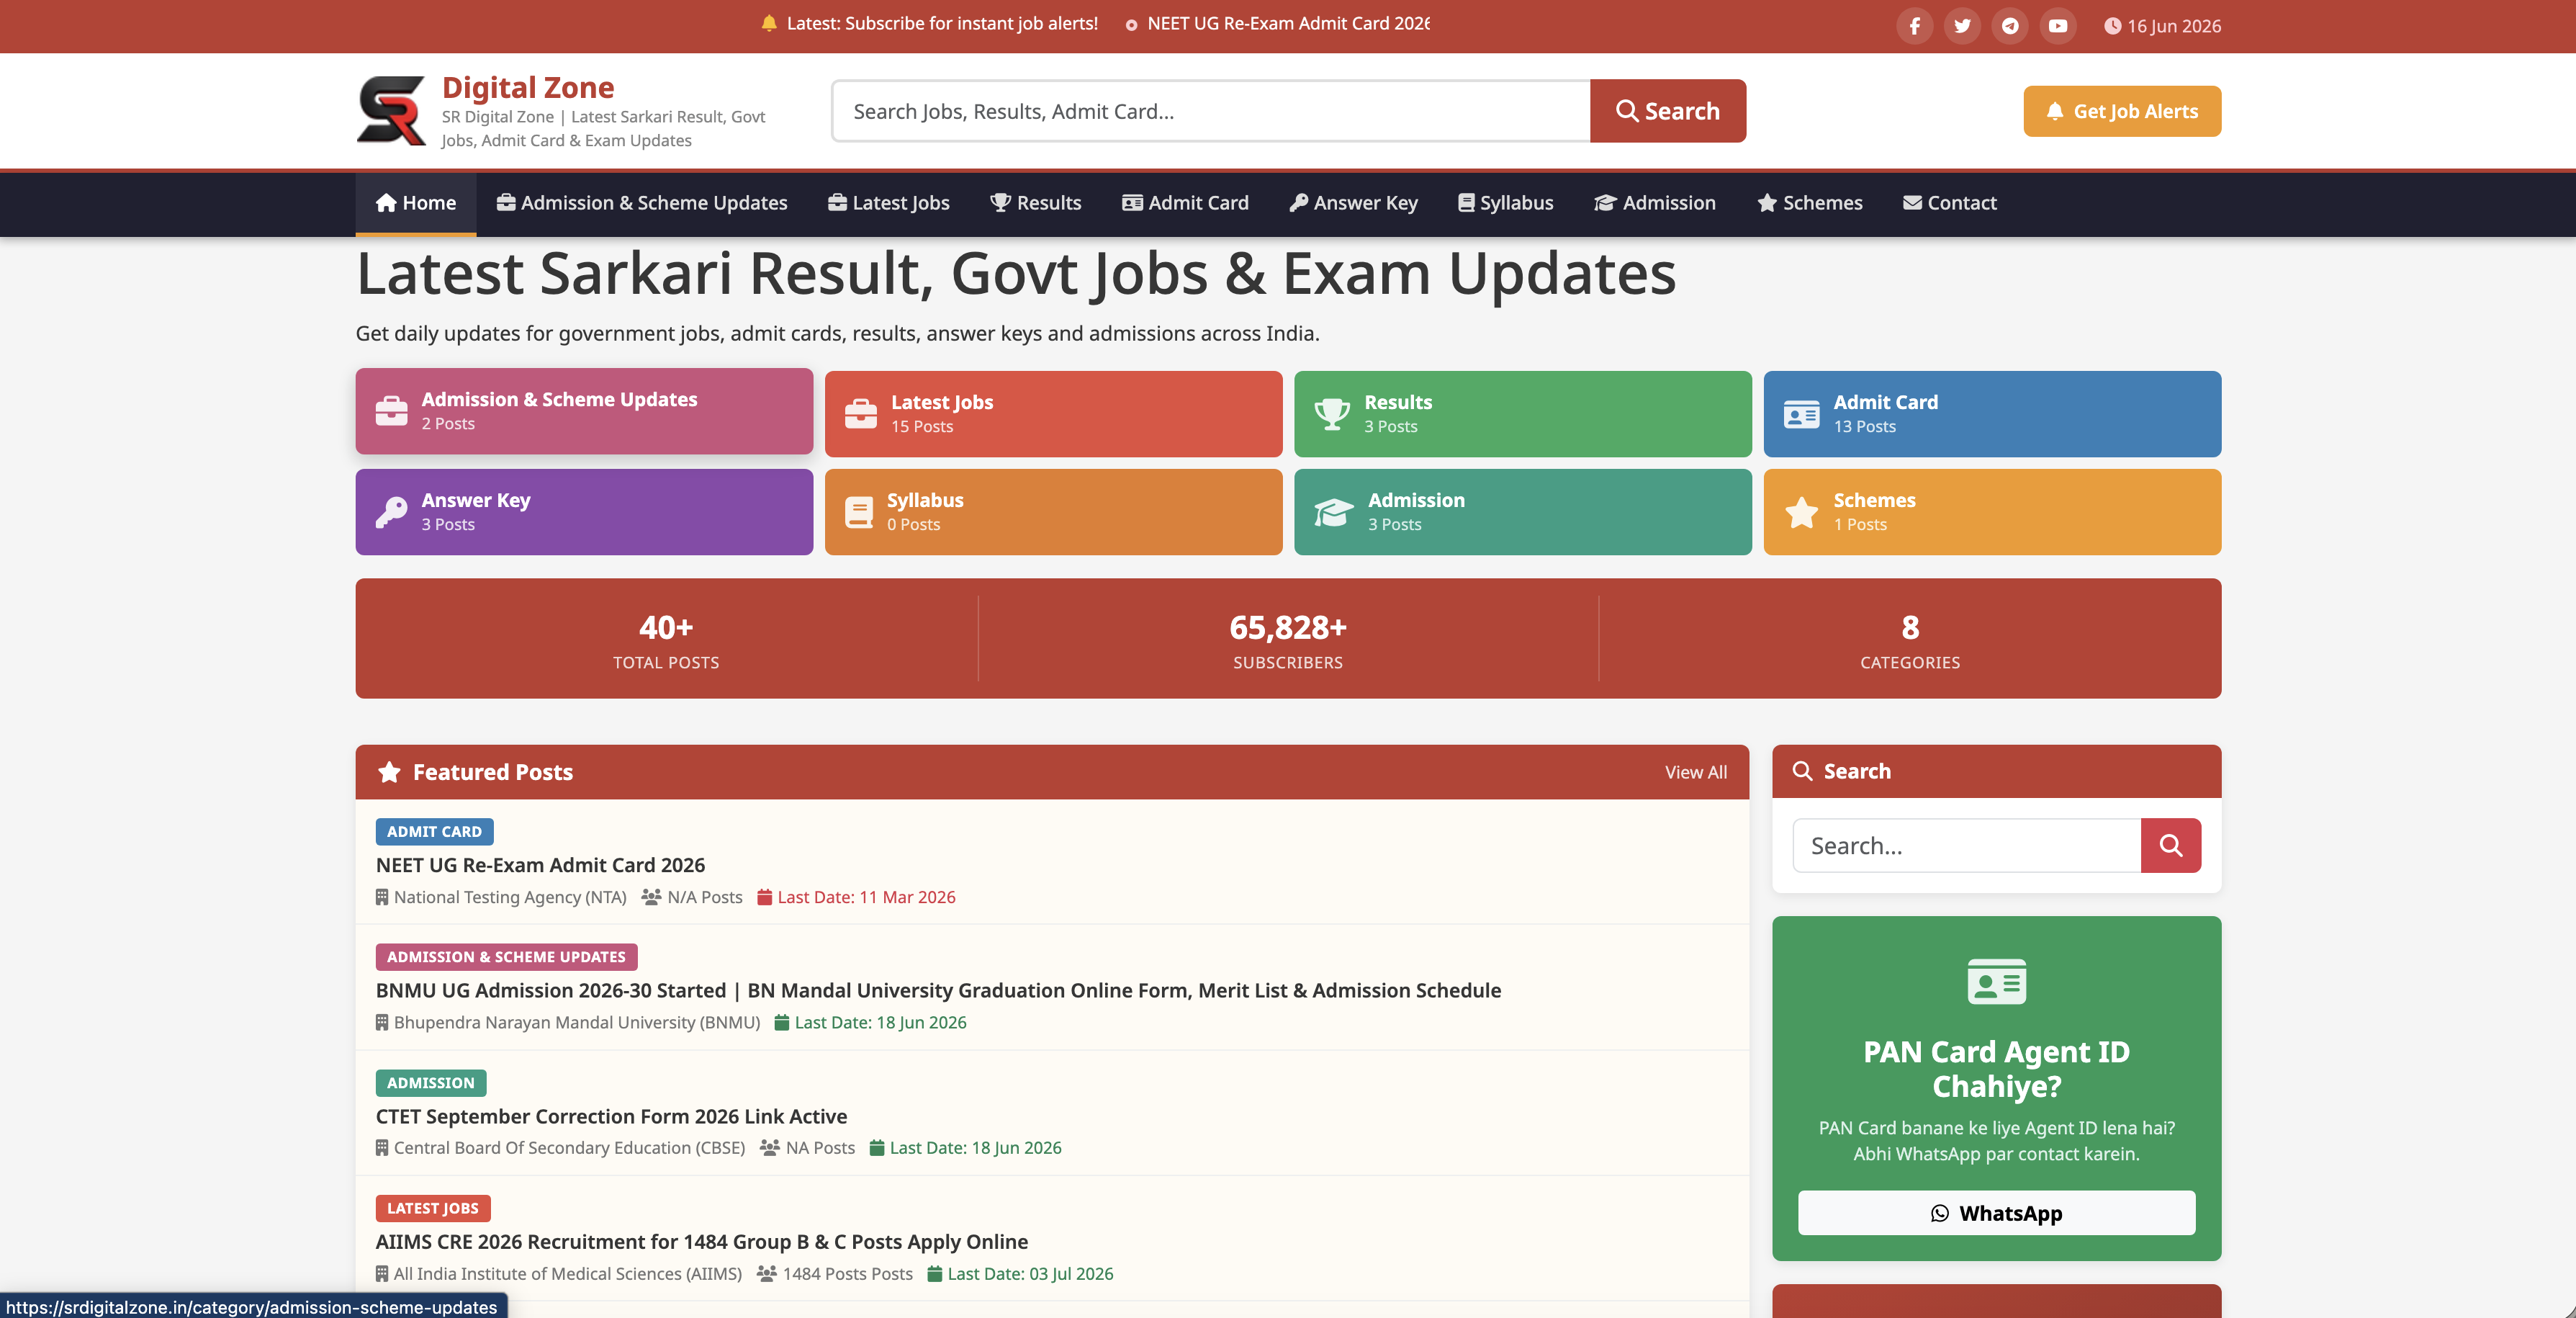Click the Digital Zone site title

(x=528, y=88)
